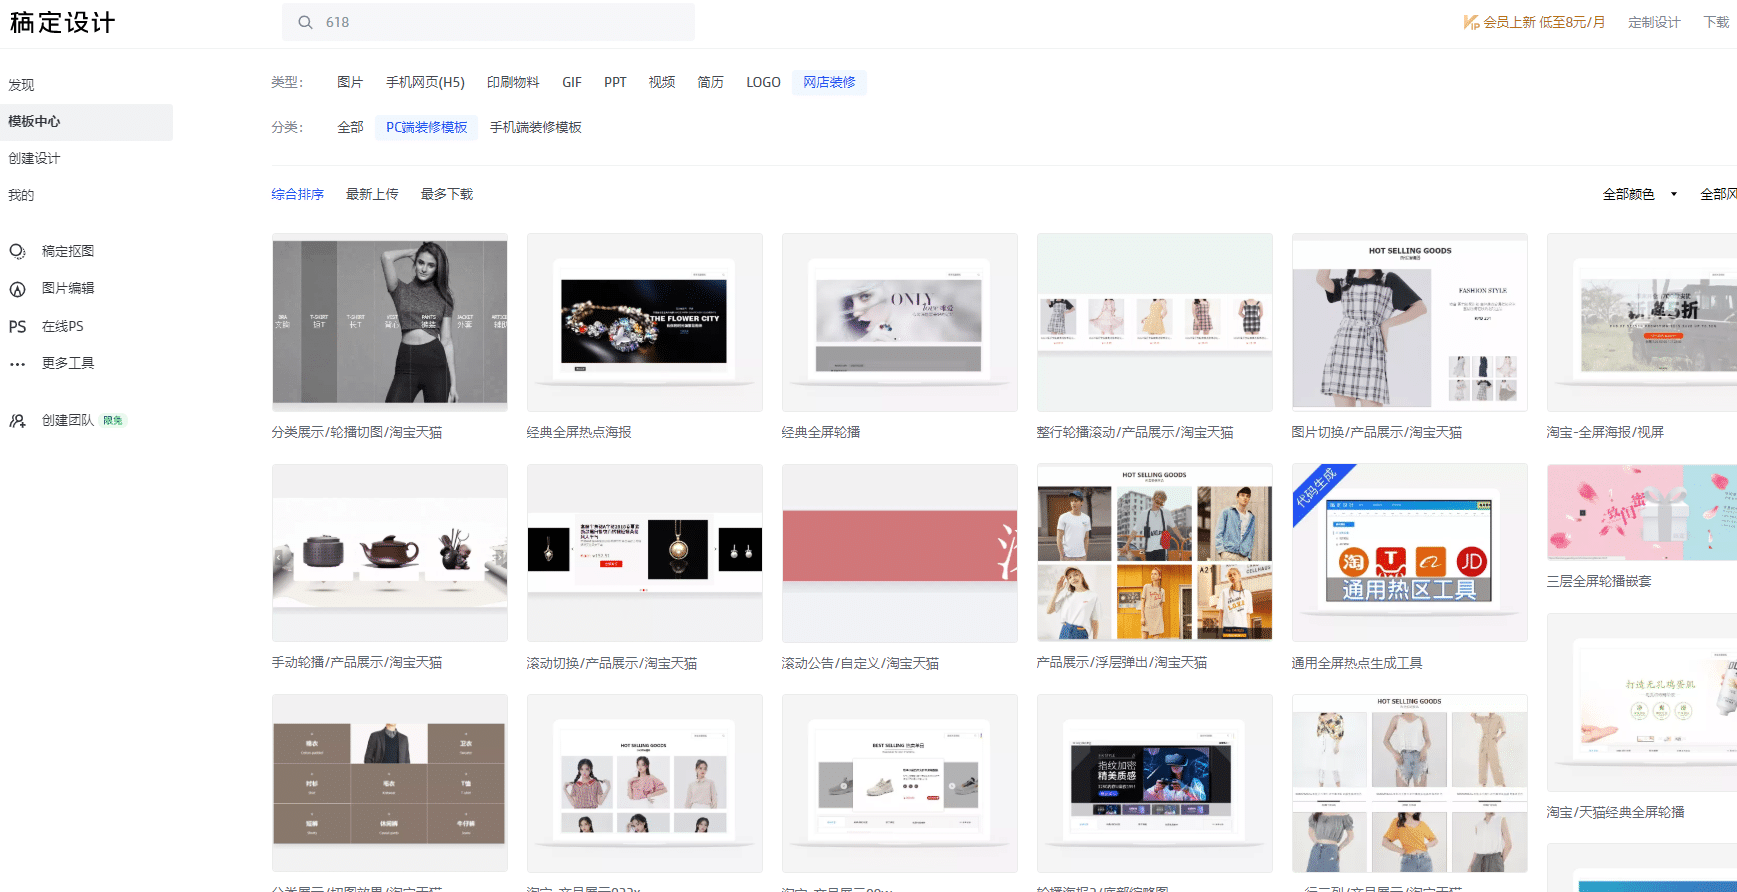Screen dimensions: 1737x892
Task: Choose the PC端装修模板 category filter
Action: click(427, 127)
